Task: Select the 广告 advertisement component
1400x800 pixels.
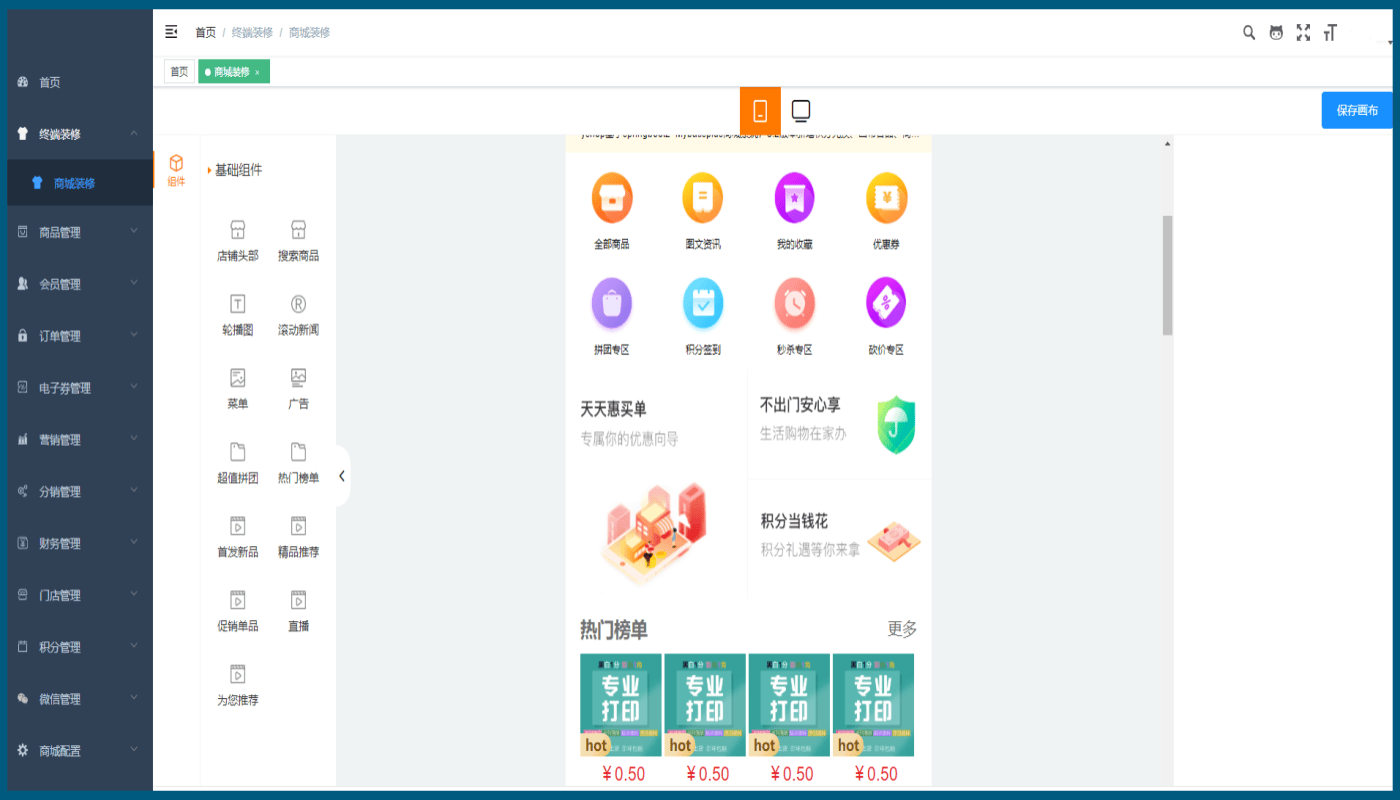Action: click(x=298, y=385)
